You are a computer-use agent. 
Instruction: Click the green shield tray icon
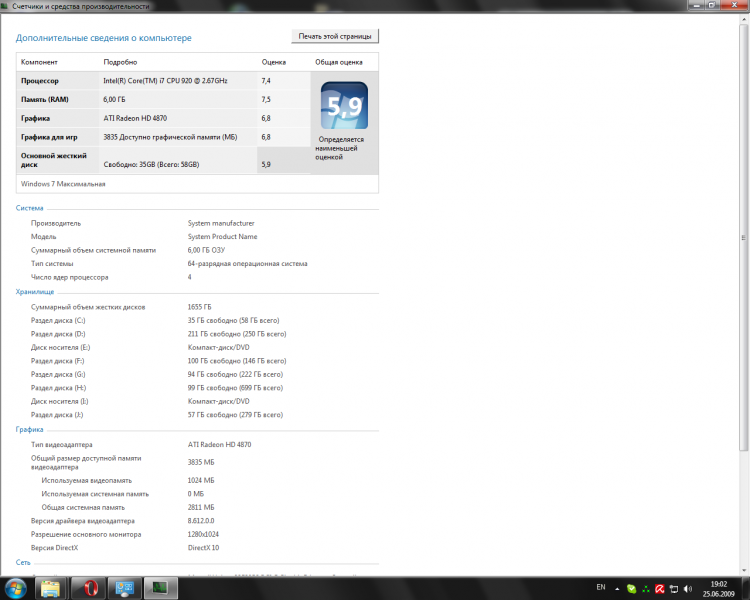pos(631,589)
